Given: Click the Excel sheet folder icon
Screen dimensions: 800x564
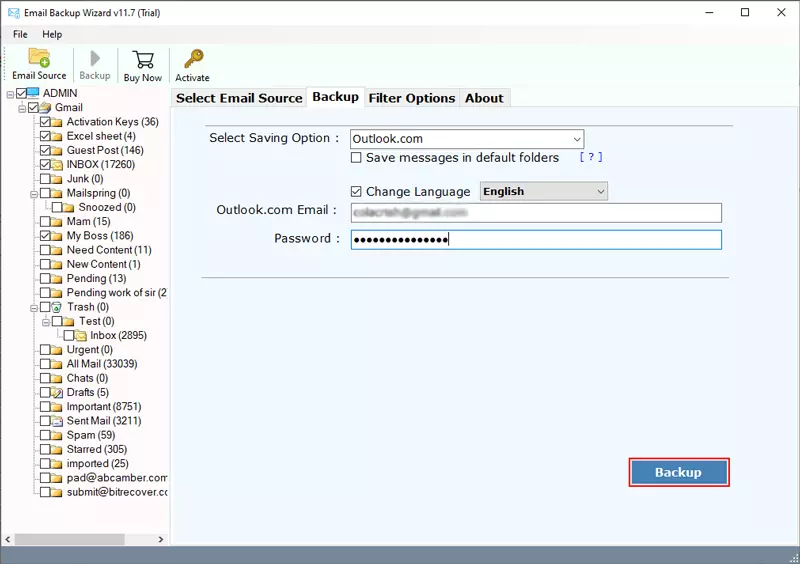Looking at the screenshot, I should [x=57, y=136].
